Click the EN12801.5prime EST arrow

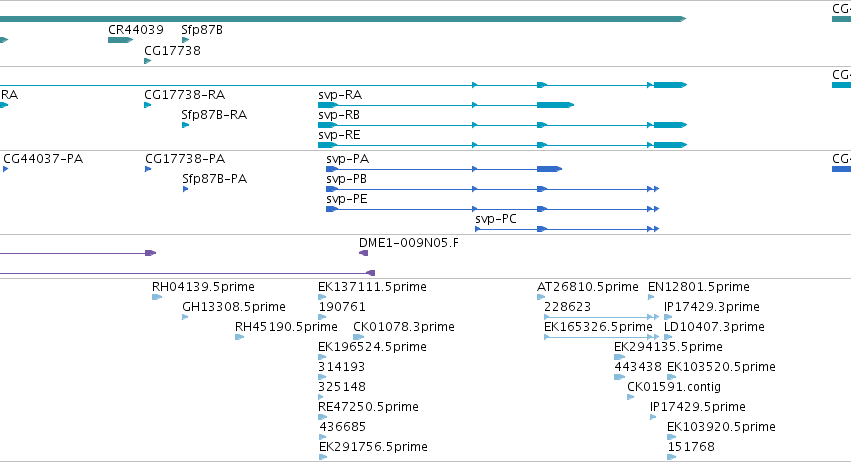click(x=651, y=297)
